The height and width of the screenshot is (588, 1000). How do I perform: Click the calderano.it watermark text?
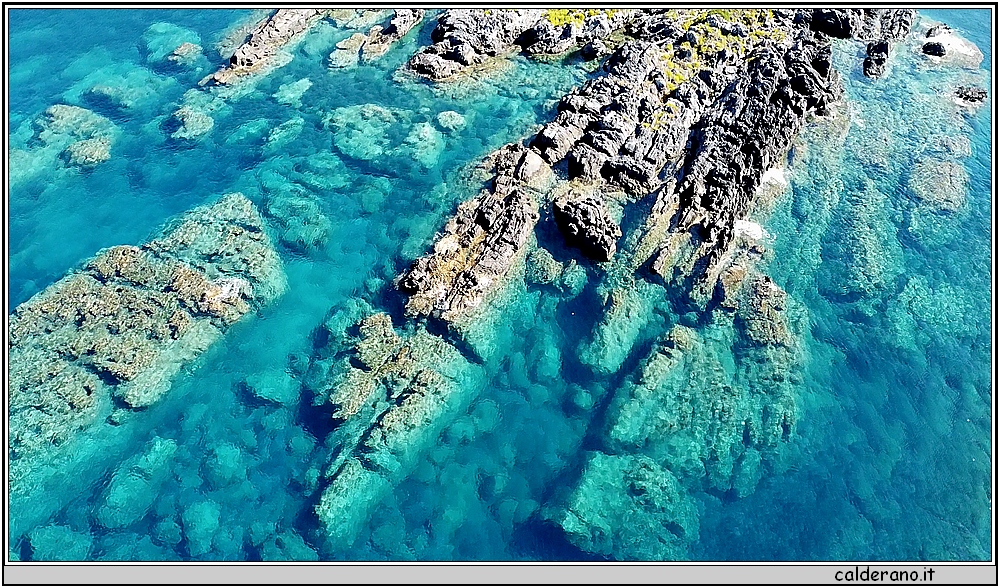click(884, 574)
